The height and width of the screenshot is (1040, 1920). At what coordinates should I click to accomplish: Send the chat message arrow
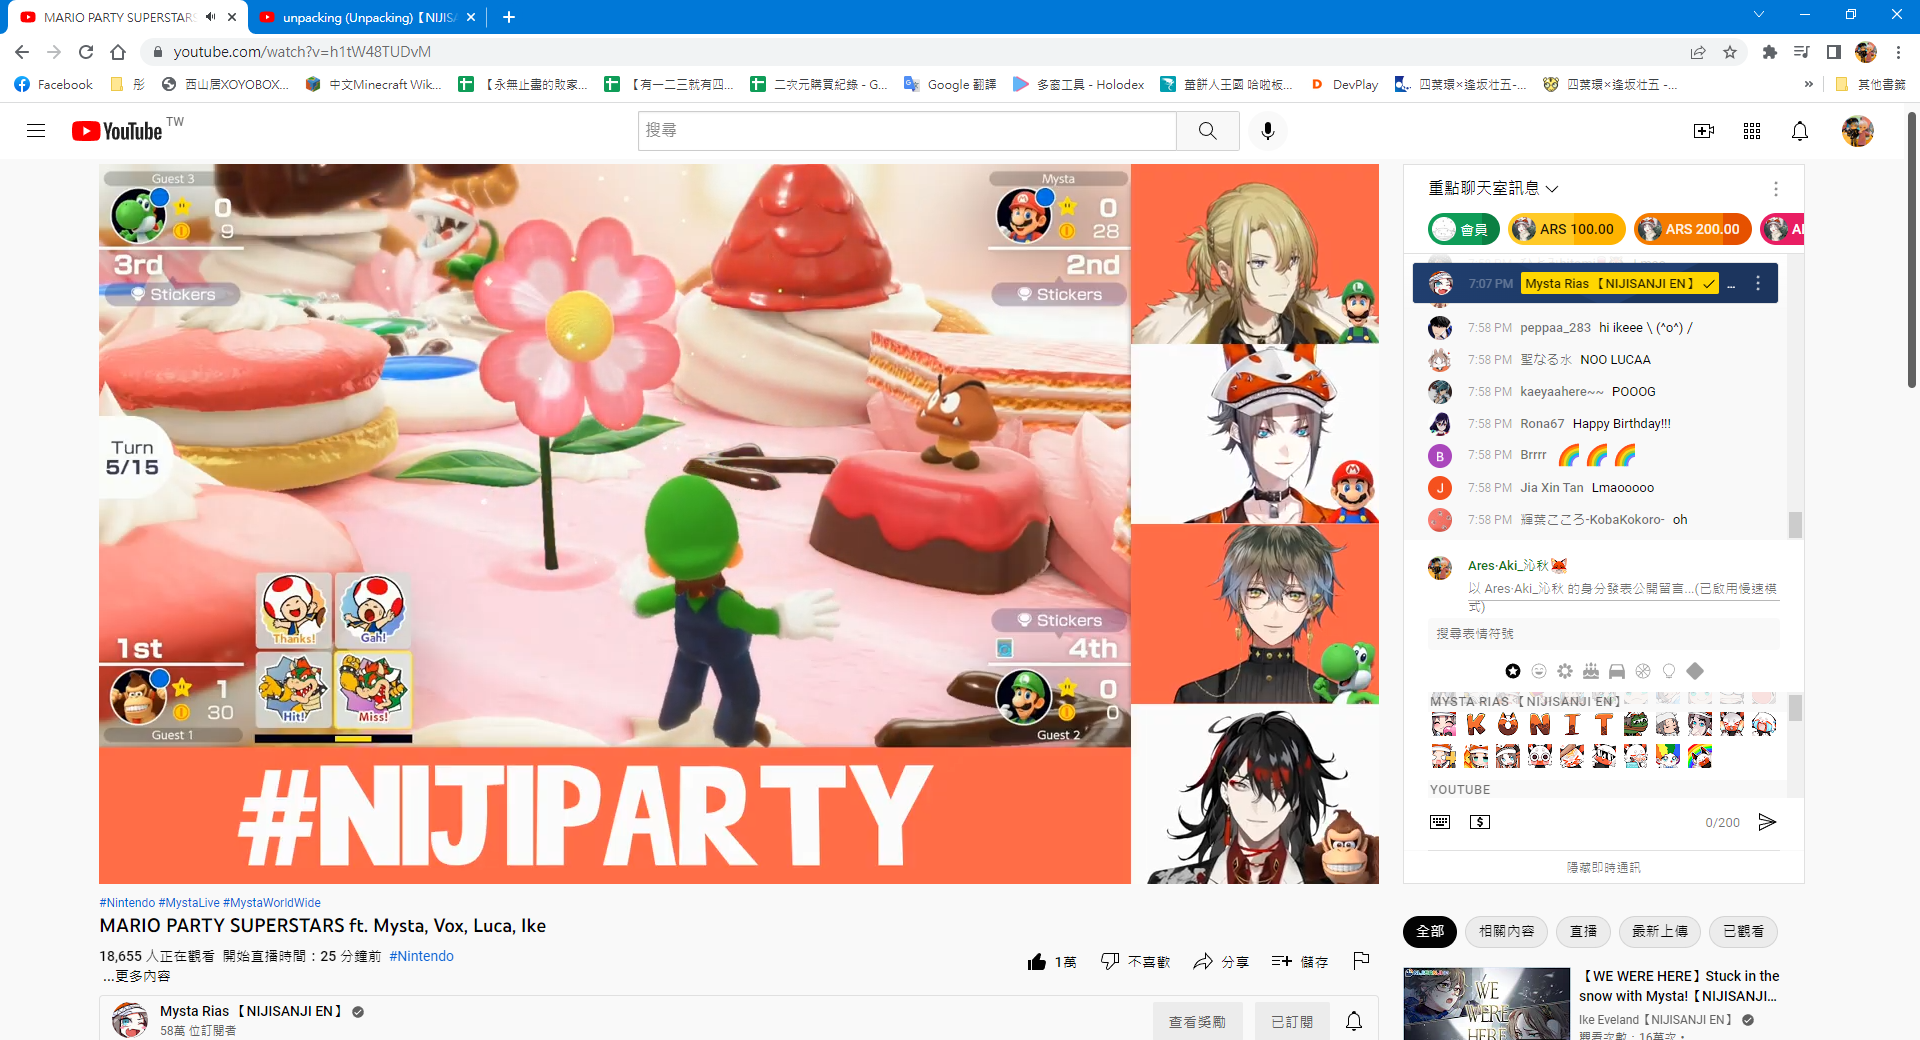click(x=1767, y=822)
